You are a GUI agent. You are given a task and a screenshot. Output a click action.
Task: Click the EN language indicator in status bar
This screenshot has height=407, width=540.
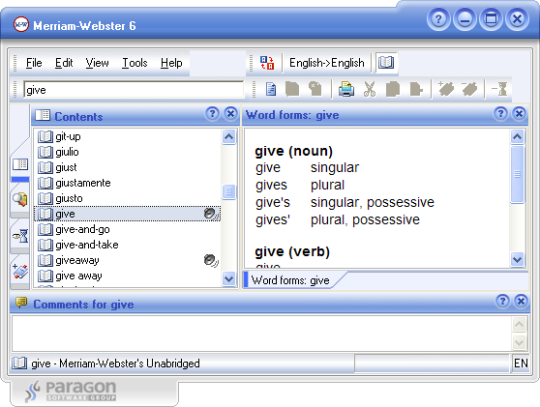pos(520,363)
